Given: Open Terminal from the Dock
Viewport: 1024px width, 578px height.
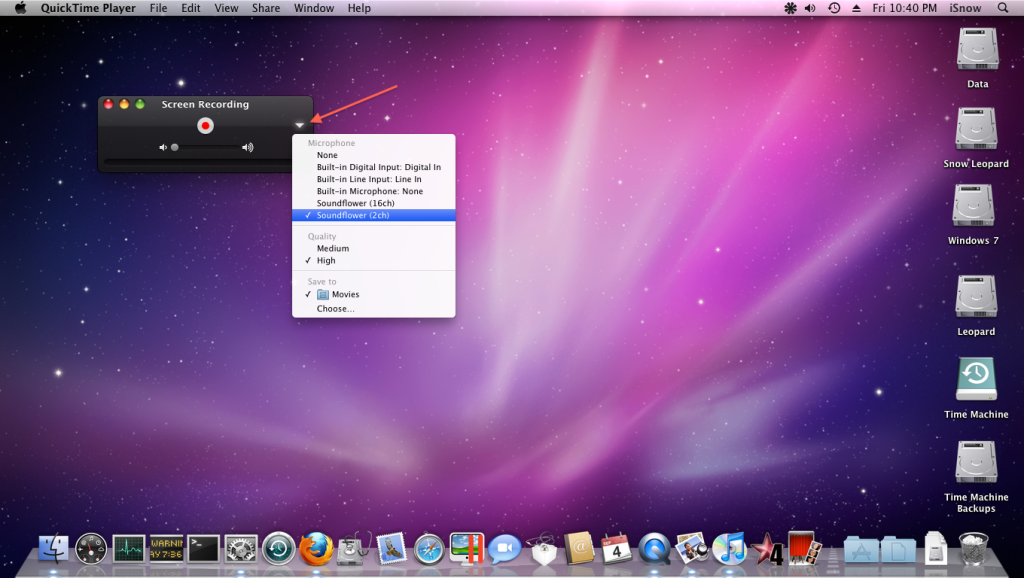Looking at the screenshot, I should pyautogui.click(x=204, y=549).
